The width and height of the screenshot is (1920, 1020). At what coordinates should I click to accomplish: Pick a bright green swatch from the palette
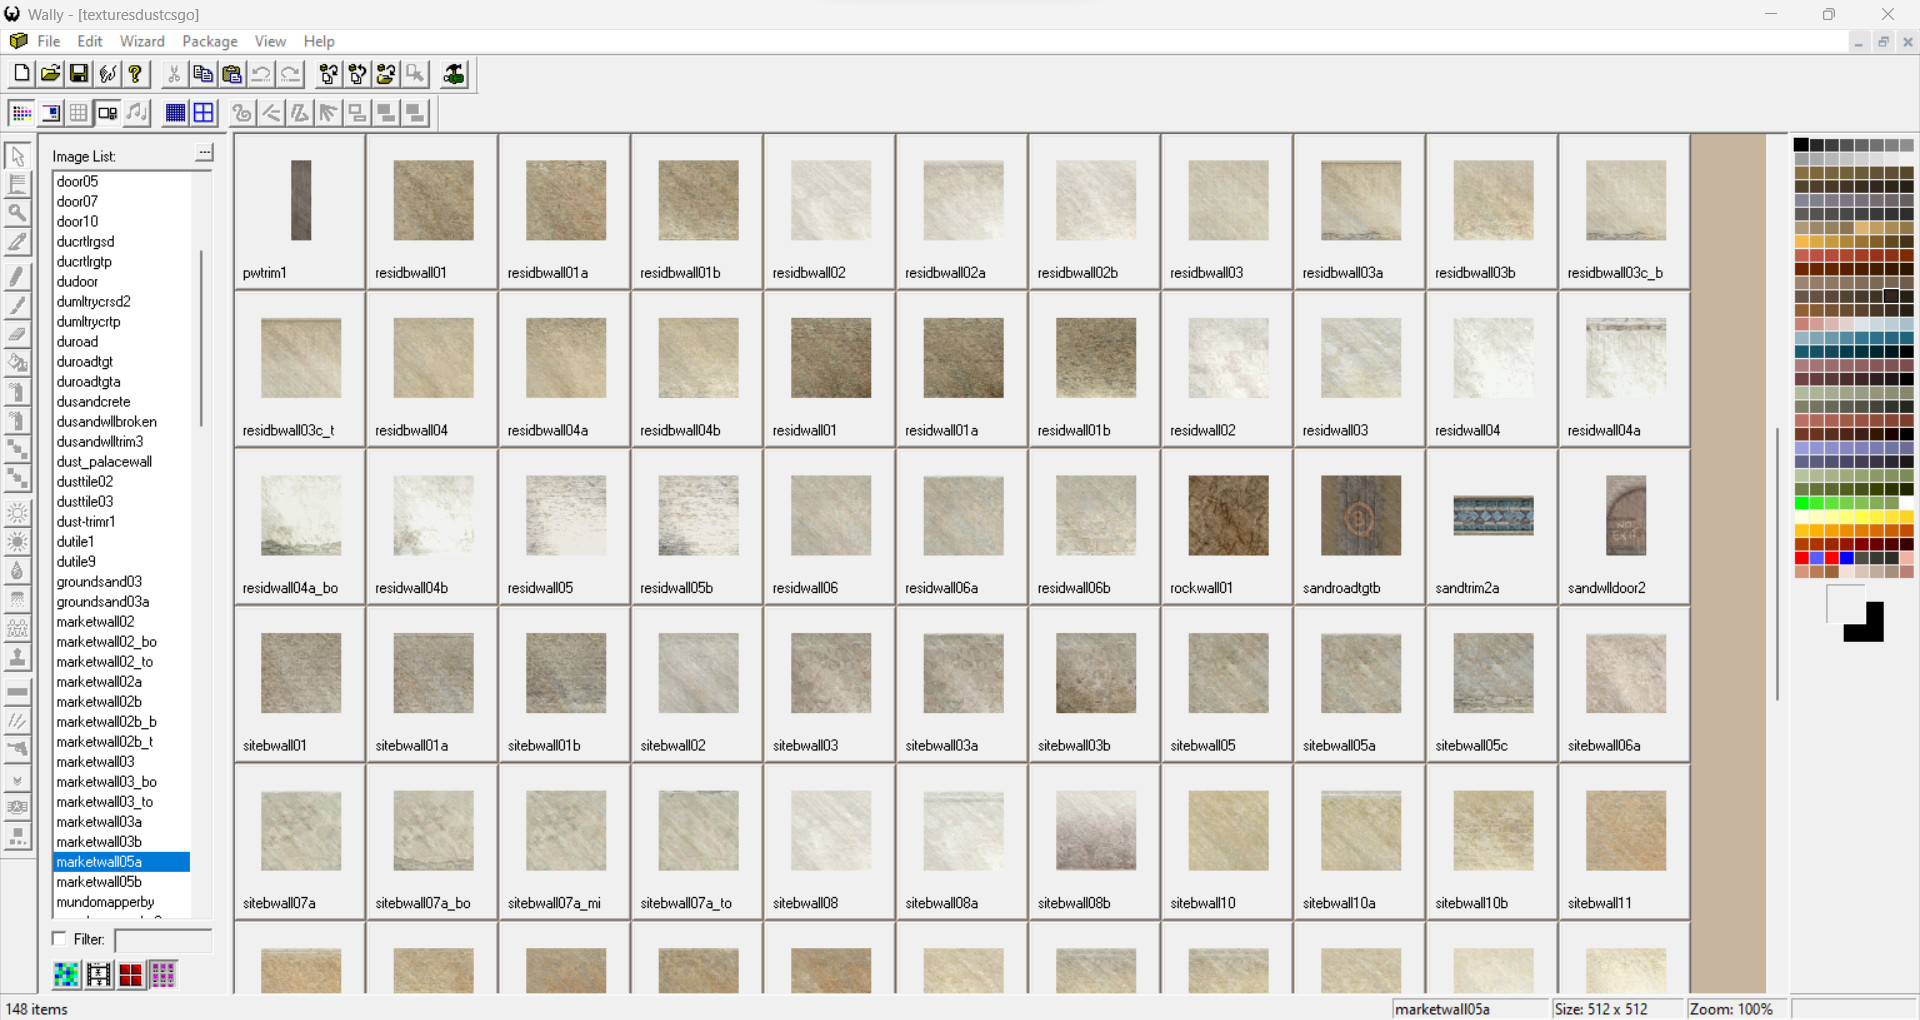(1799, 503)
